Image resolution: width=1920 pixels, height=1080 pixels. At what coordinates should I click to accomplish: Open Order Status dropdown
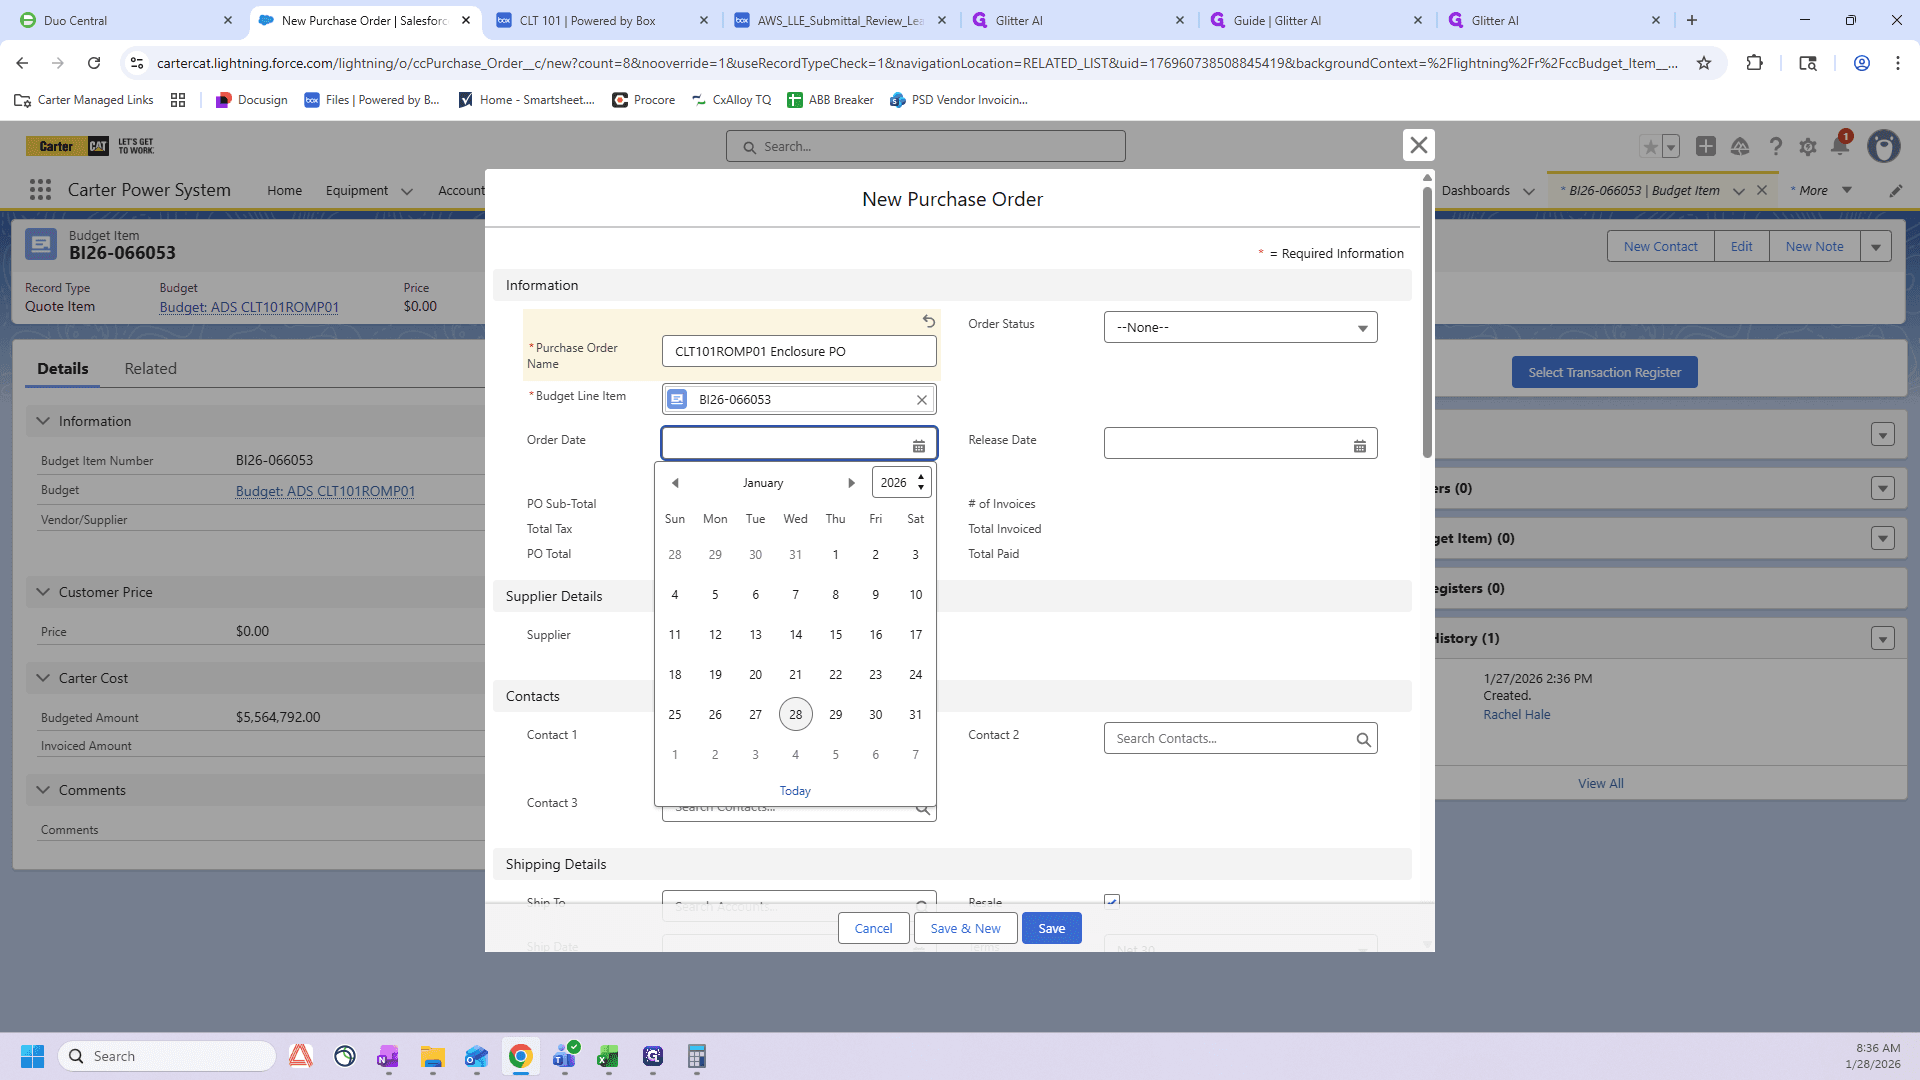[x=1240, y=327]
